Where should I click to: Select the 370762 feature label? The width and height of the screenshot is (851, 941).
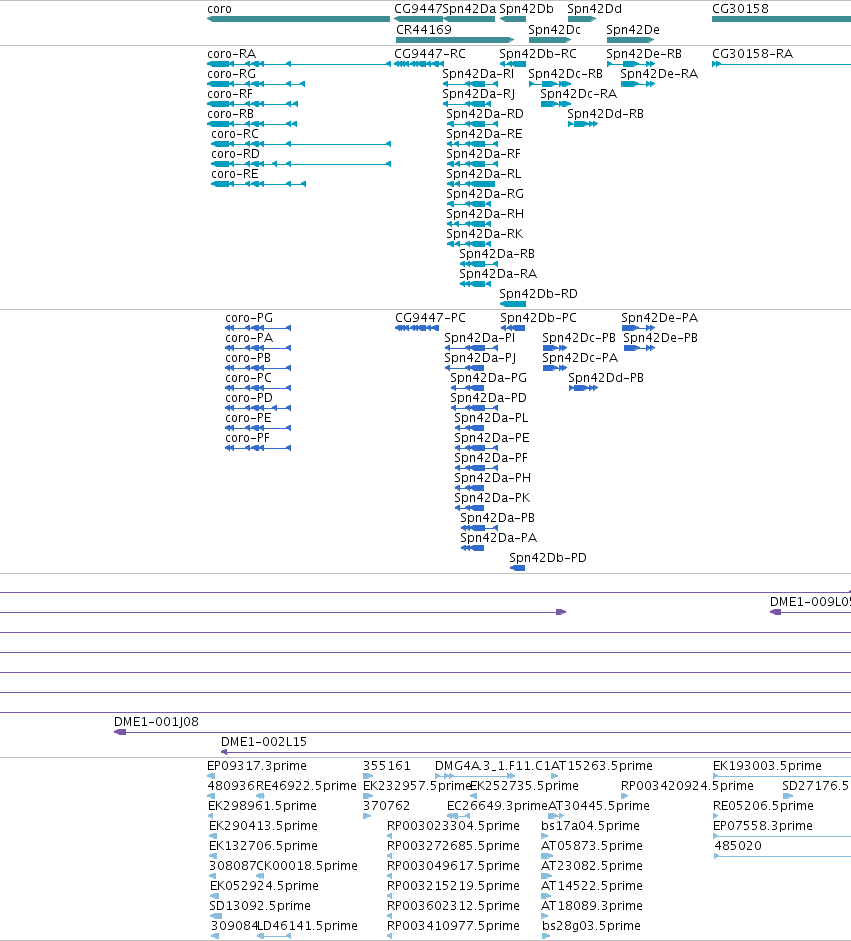386,806
